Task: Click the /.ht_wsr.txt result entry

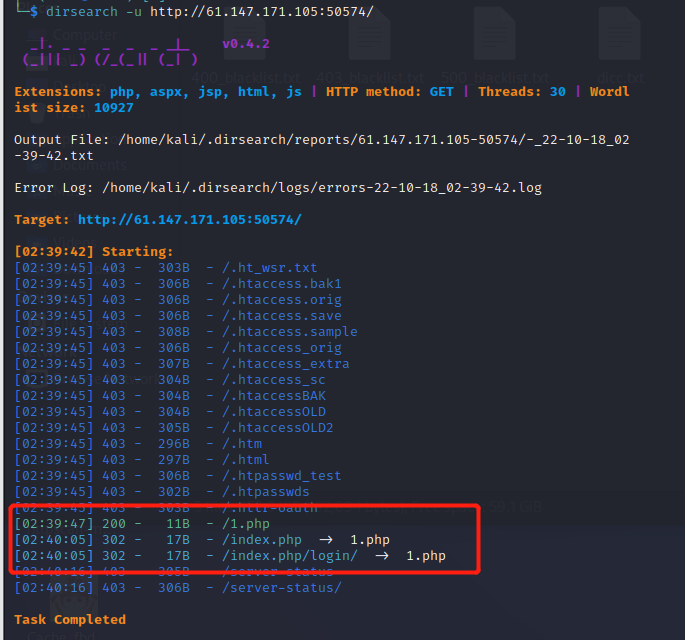Action: 269,267
